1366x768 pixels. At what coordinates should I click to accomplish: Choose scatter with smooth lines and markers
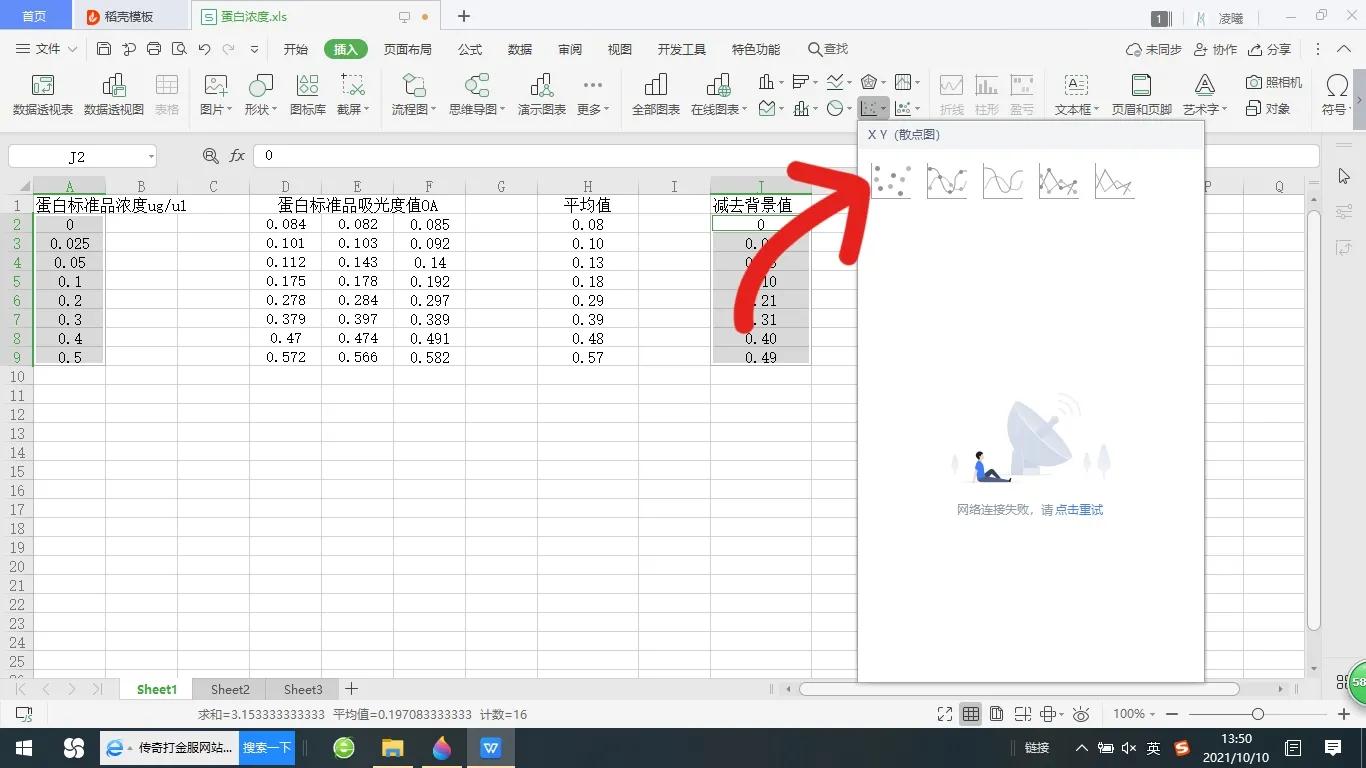947,181
